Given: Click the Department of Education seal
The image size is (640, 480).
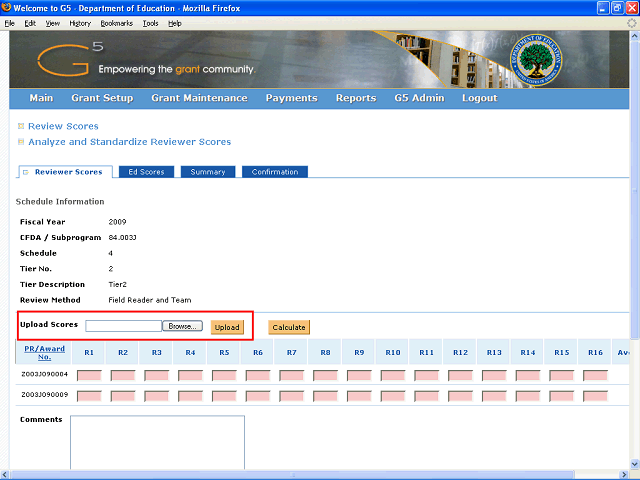Looking at the screenshot, I should pos(536,60).
